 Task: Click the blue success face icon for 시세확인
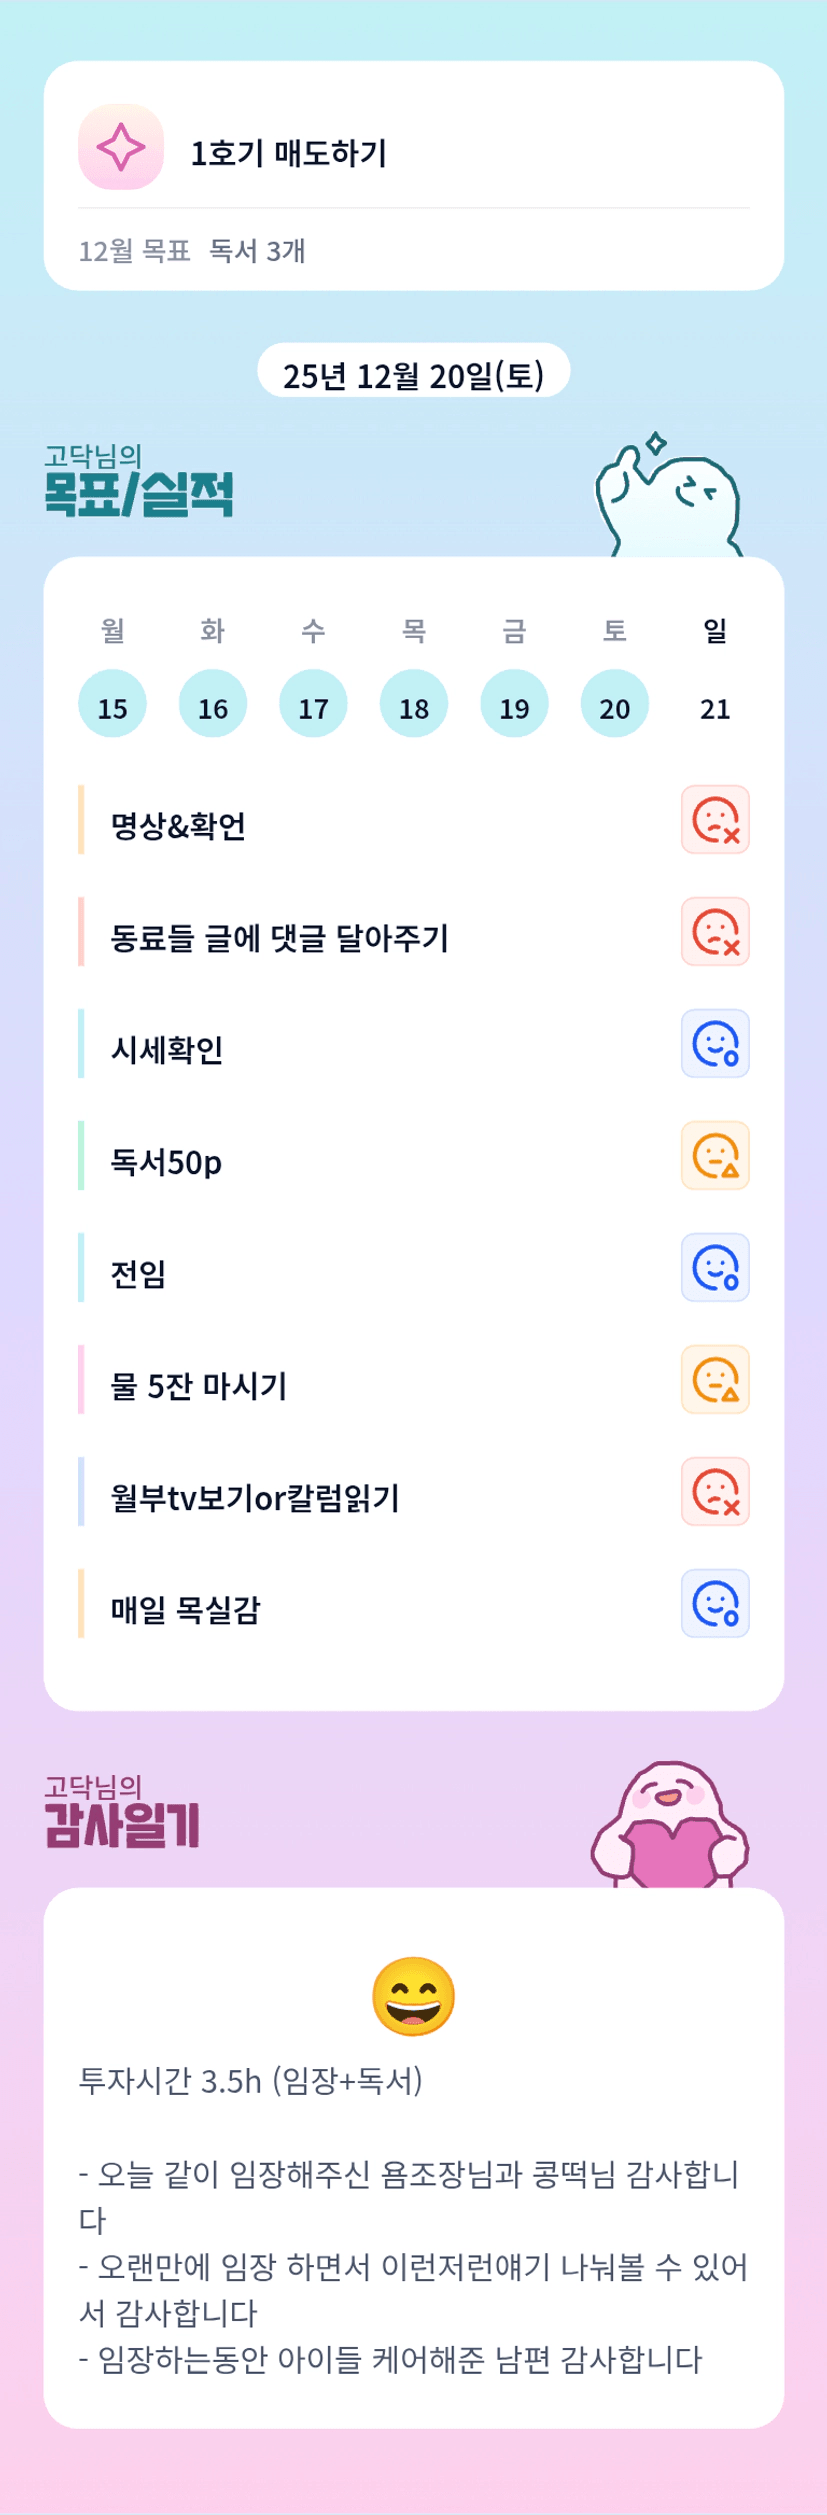[x=715, y=1044]
